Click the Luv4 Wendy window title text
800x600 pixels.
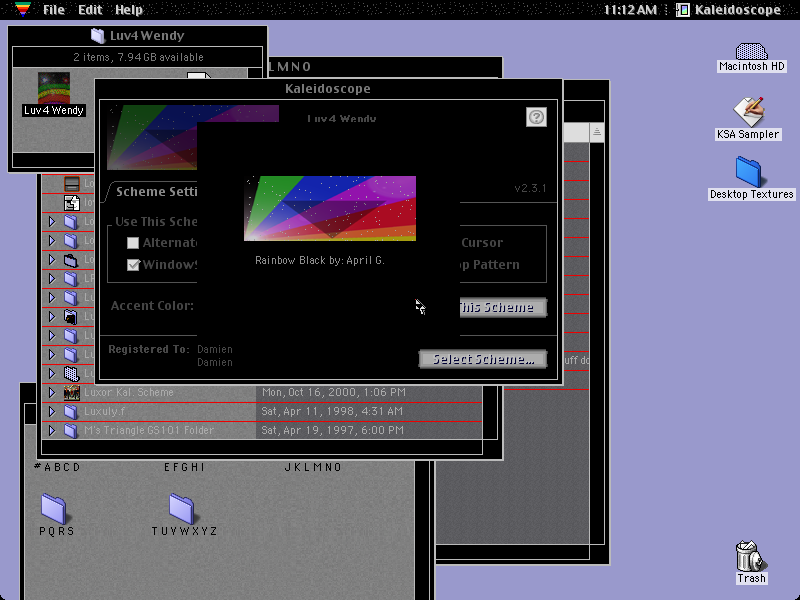point(147,36)
